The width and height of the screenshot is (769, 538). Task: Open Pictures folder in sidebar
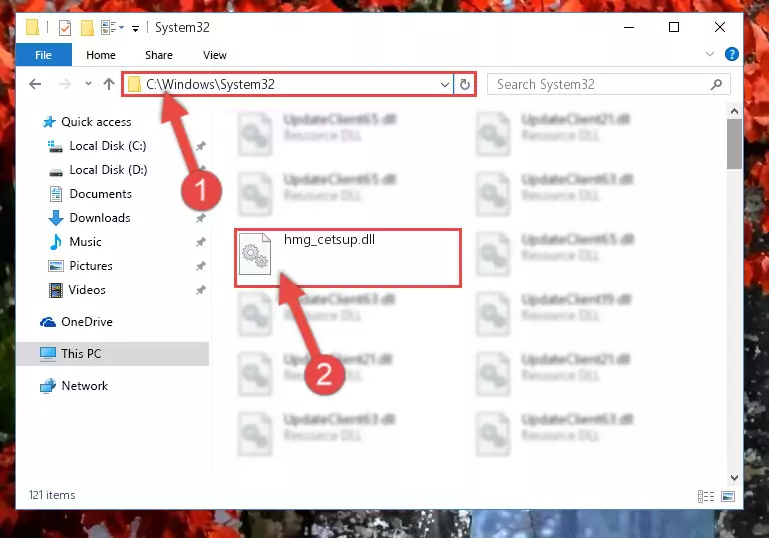tap(91, 266)
